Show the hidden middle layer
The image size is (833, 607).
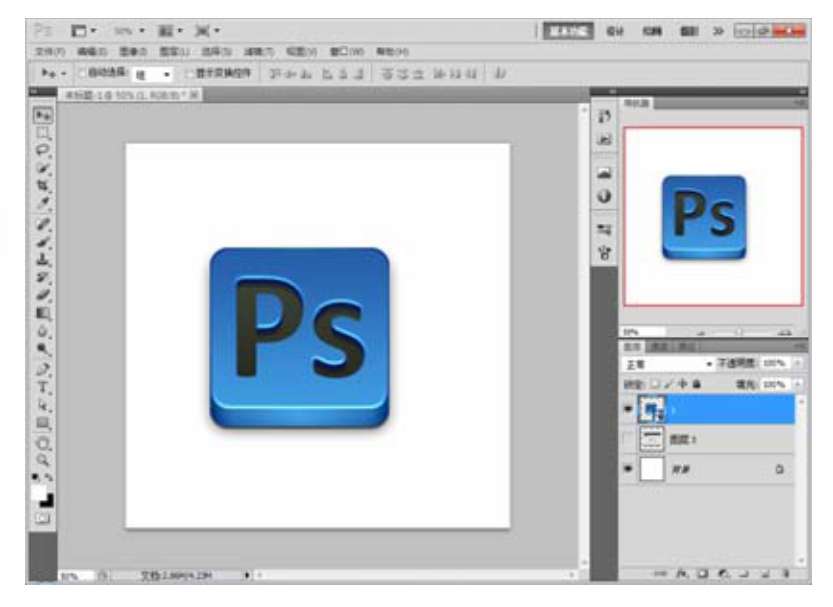(x=628, y=439)
